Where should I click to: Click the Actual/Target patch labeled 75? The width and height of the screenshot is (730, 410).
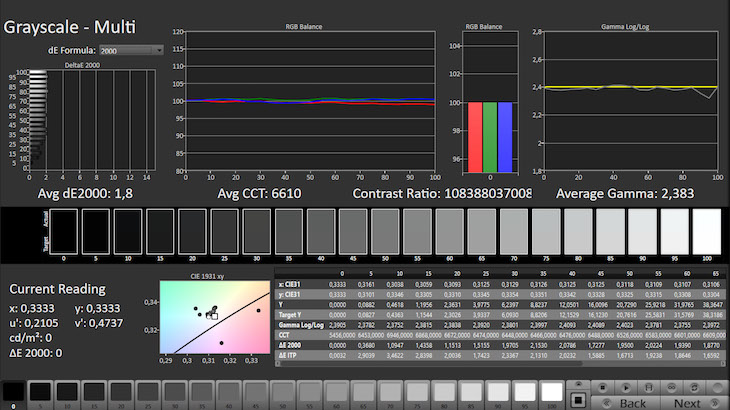click(x=546, y=231)
